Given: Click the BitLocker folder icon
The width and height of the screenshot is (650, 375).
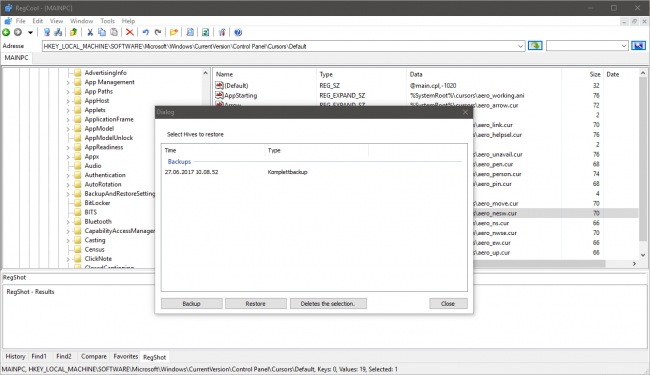Looking at the screenshot, I should coord(78,203).
